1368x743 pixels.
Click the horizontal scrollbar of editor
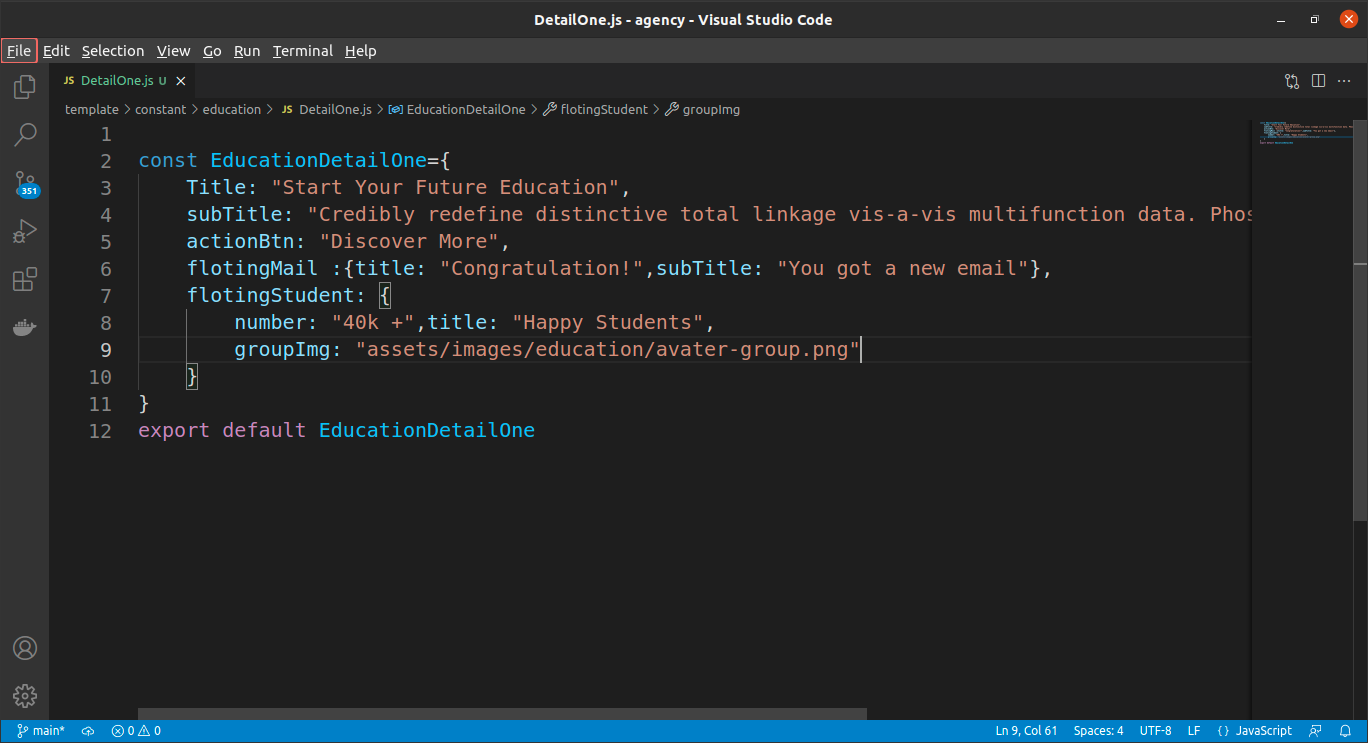pyautogui.click(x=503, y=714)
